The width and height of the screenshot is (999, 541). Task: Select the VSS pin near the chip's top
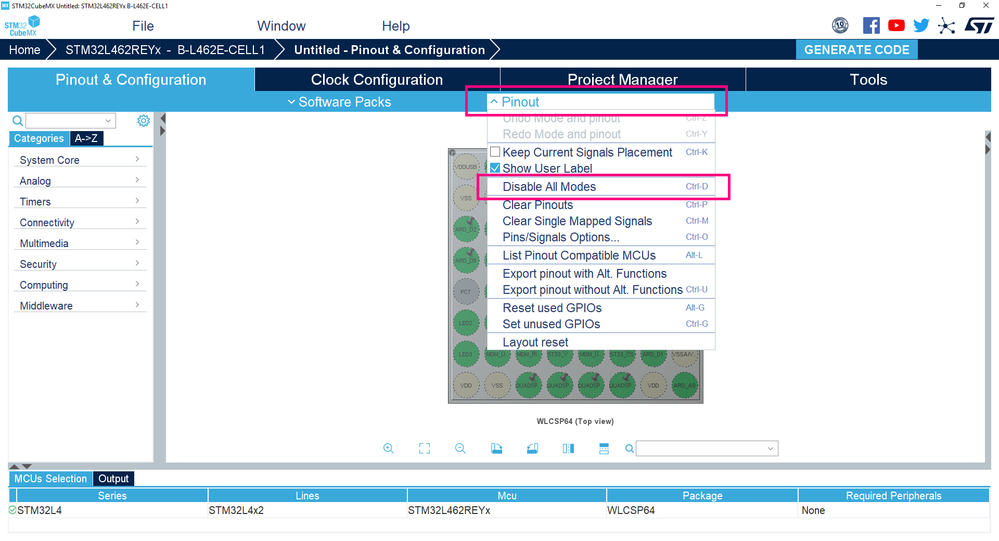466,198
